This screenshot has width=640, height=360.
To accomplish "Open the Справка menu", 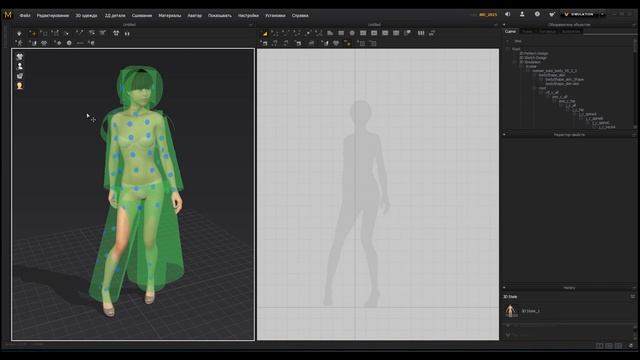I will [x=300, y=16].
